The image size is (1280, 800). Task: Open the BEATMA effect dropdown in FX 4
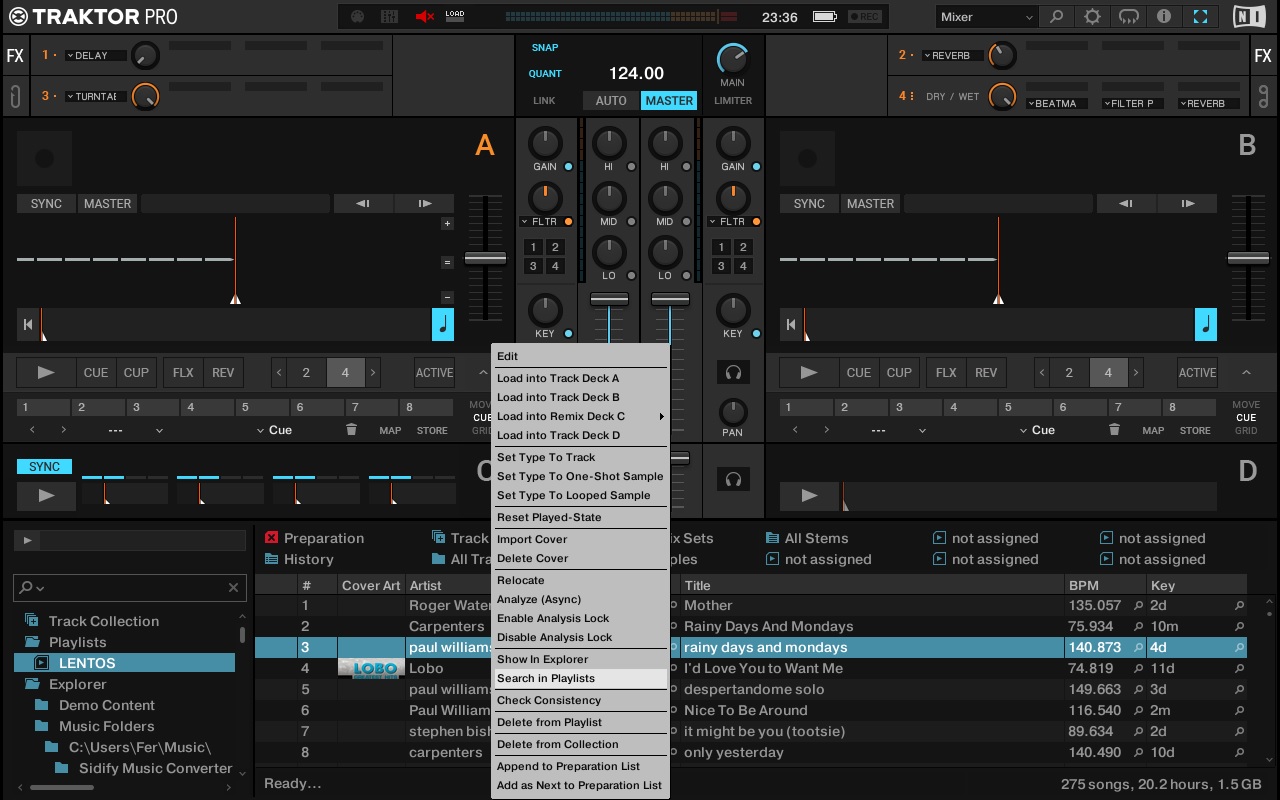pyautogui.click(x=1057, y=104)
